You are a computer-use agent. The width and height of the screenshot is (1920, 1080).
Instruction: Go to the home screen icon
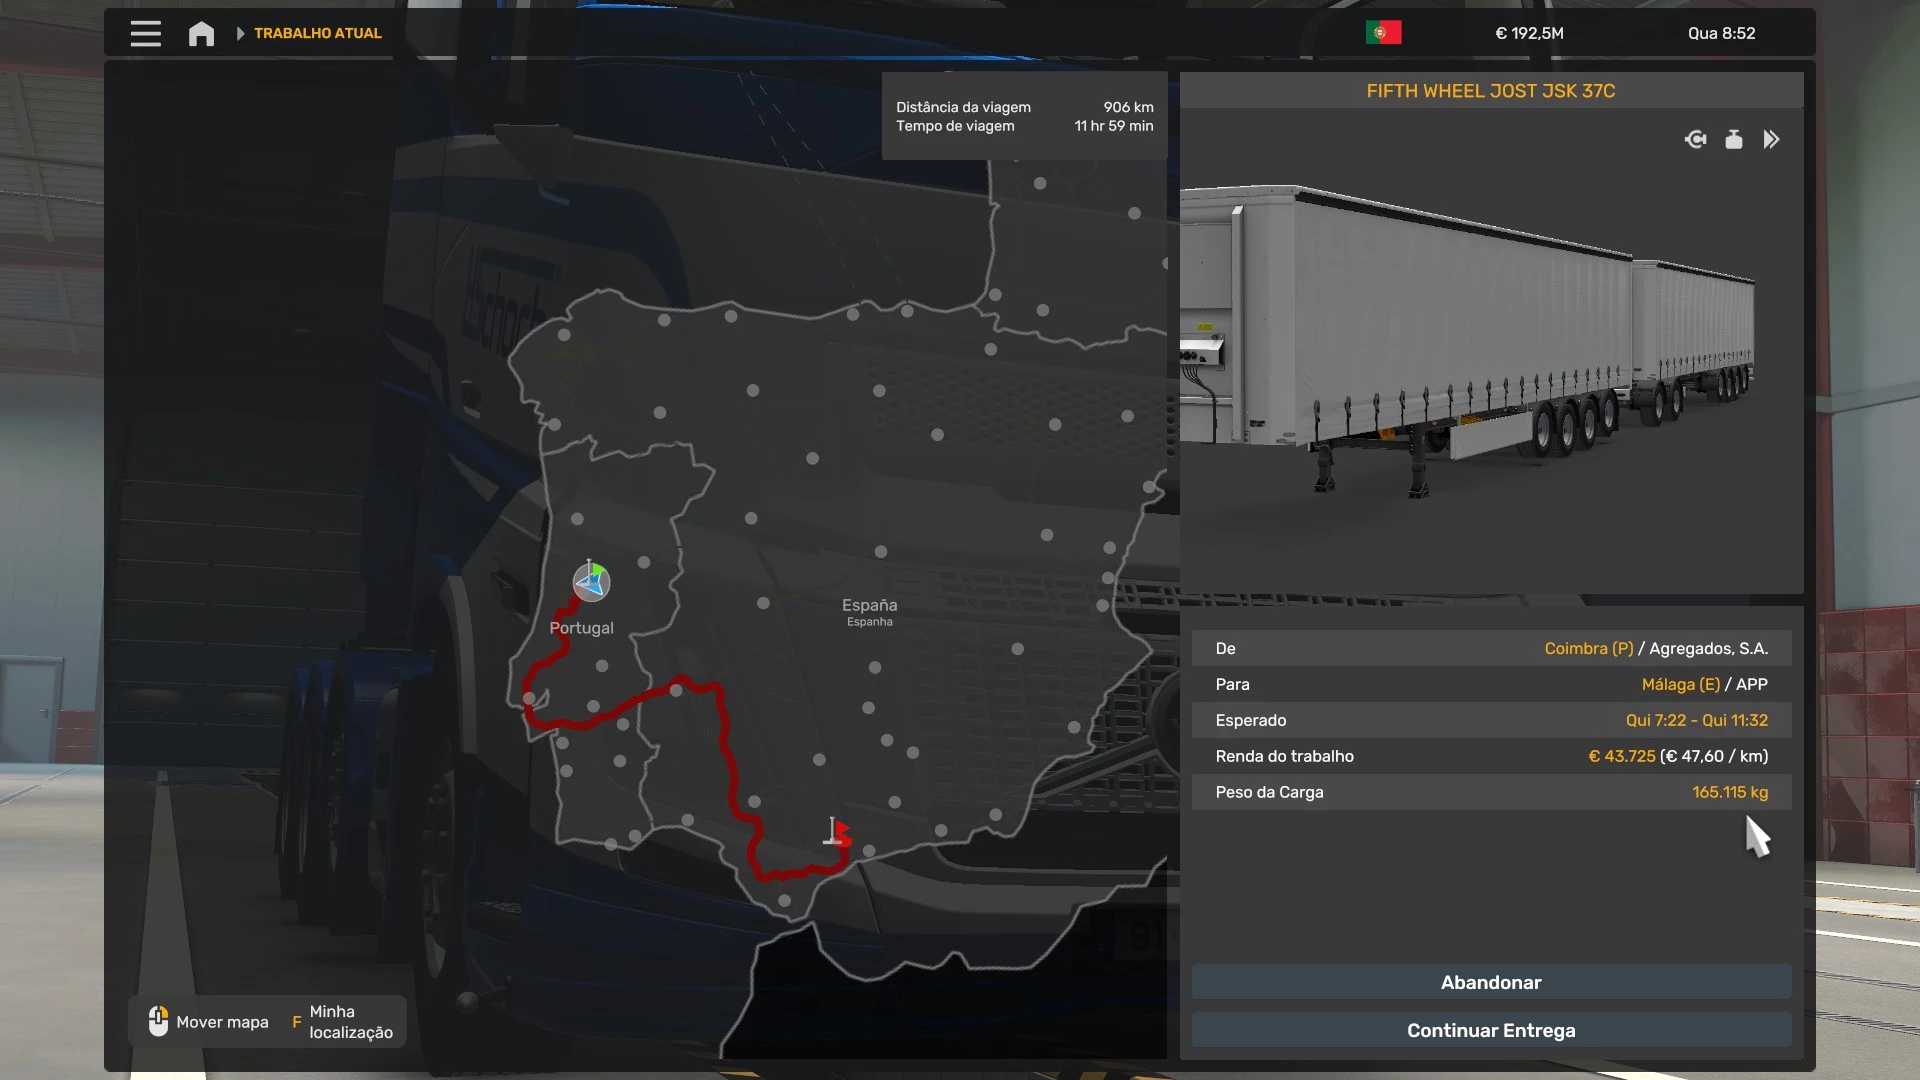click(201, 33)
